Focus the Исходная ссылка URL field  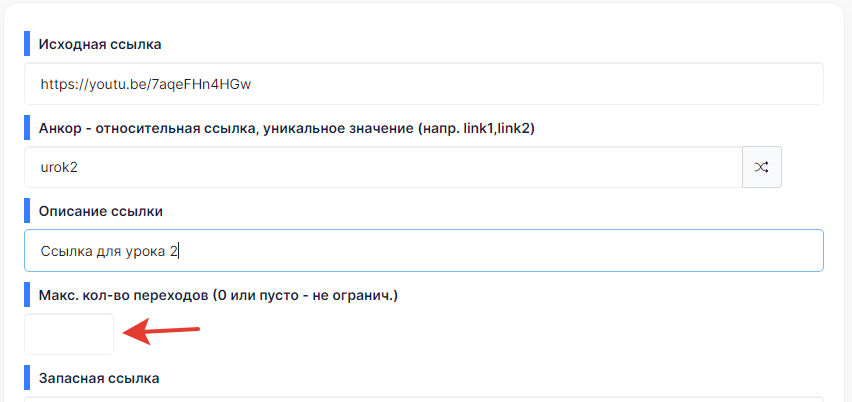click(424, 84)
